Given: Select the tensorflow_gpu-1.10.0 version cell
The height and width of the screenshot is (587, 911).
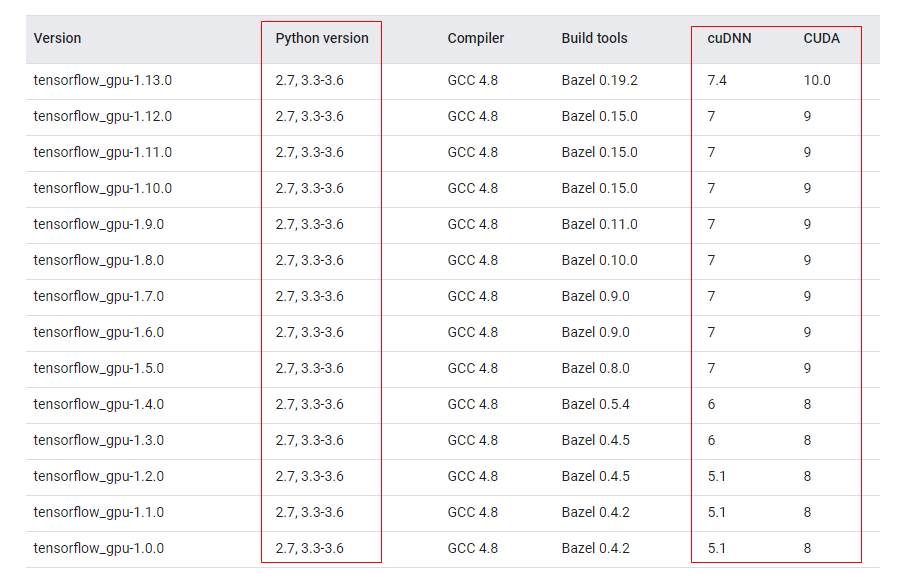Looking at the screenshot, I should [103, 188].
